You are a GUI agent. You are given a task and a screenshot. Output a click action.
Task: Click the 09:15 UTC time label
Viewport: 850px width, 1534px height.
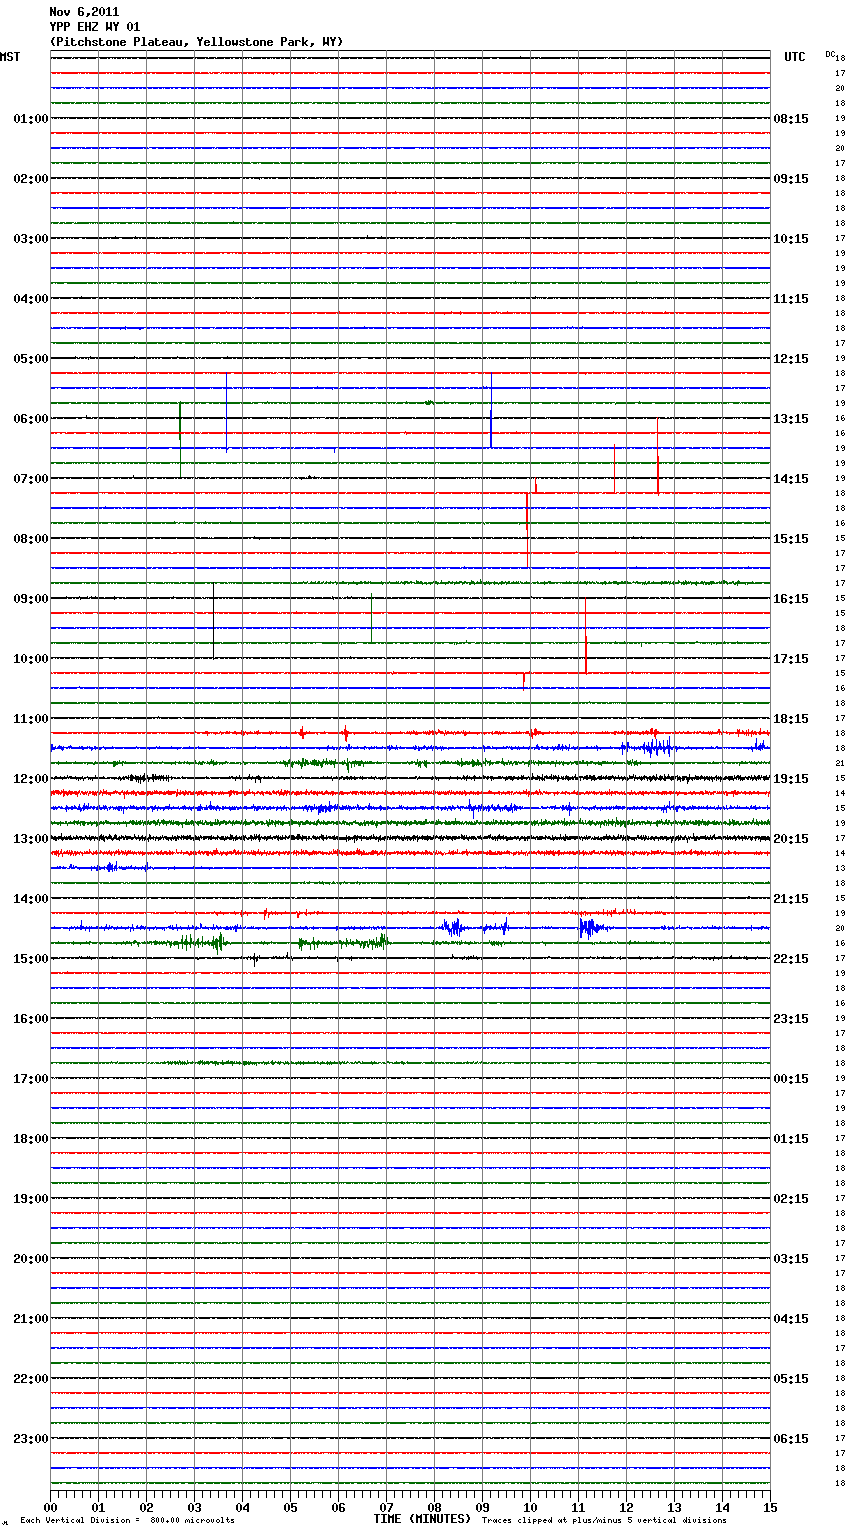tap(791, 179)
